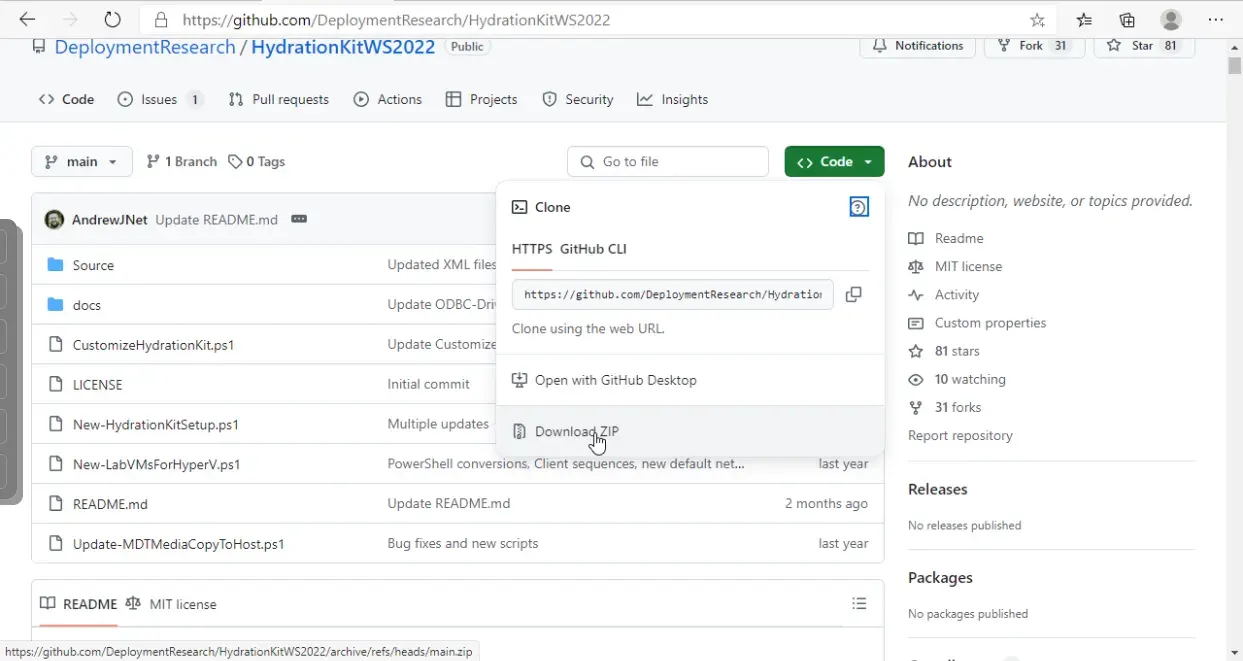Click the file icon beside Update-MDTMediaCopyToHost.ps1
This screenshot has width=1243, height=661.
click(x=56, y=544)
